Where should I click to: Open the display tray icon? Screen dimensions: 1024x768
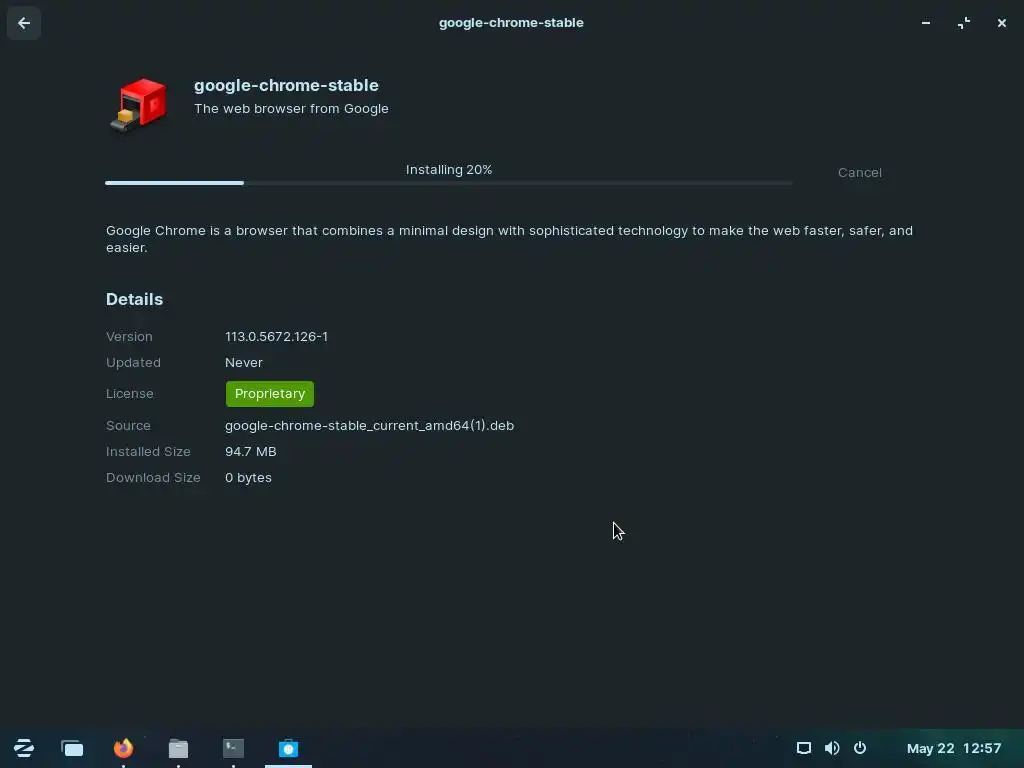click(804, 748)
